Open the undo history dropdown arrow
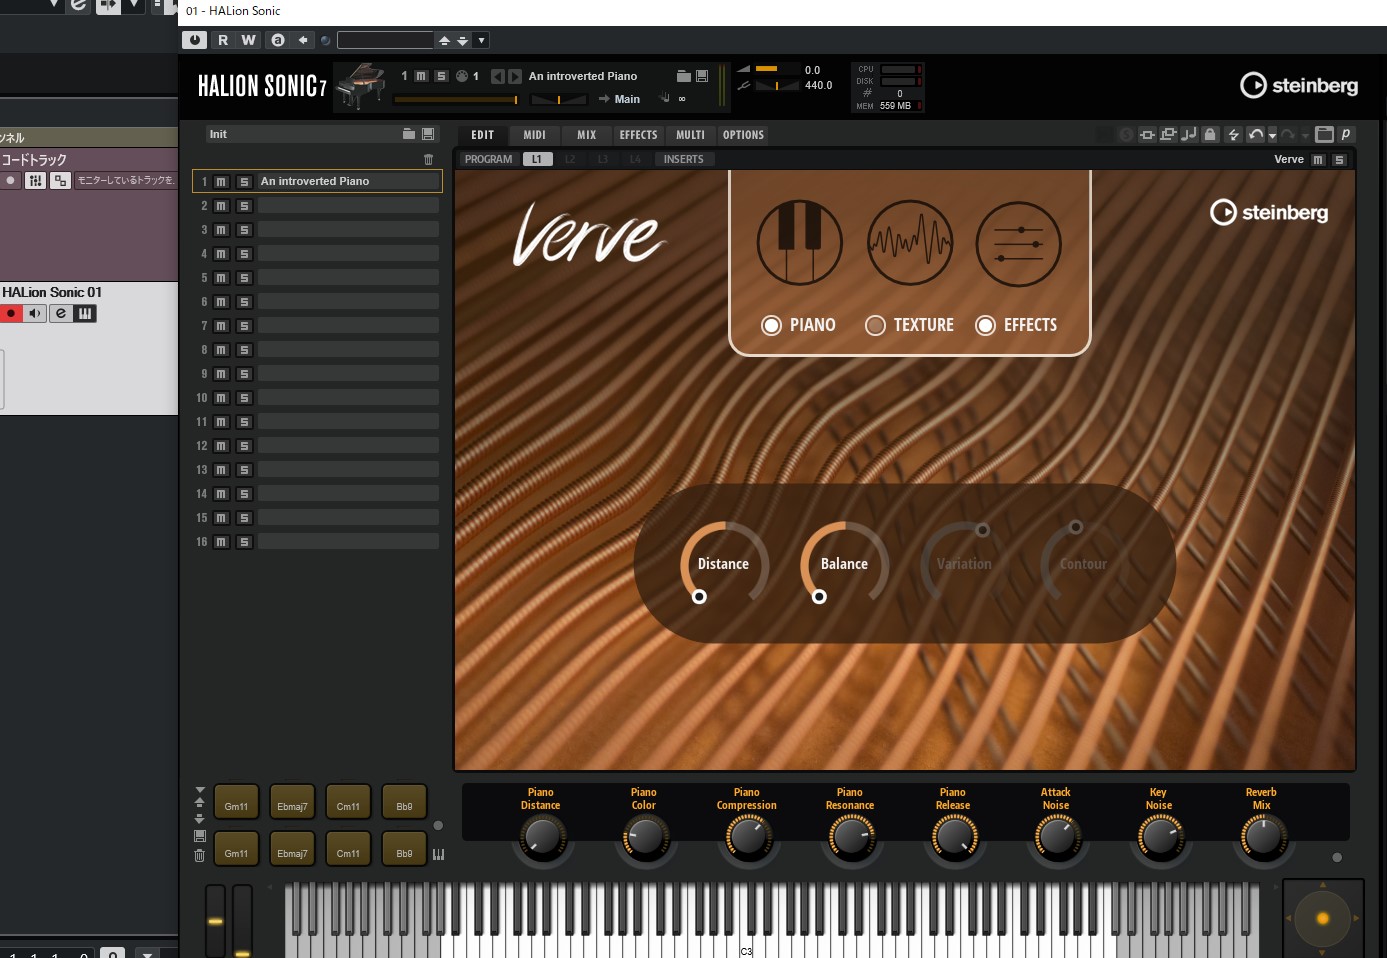Image resolution: width=1387 pixels, height=958 pixels. pos(1272,135)
